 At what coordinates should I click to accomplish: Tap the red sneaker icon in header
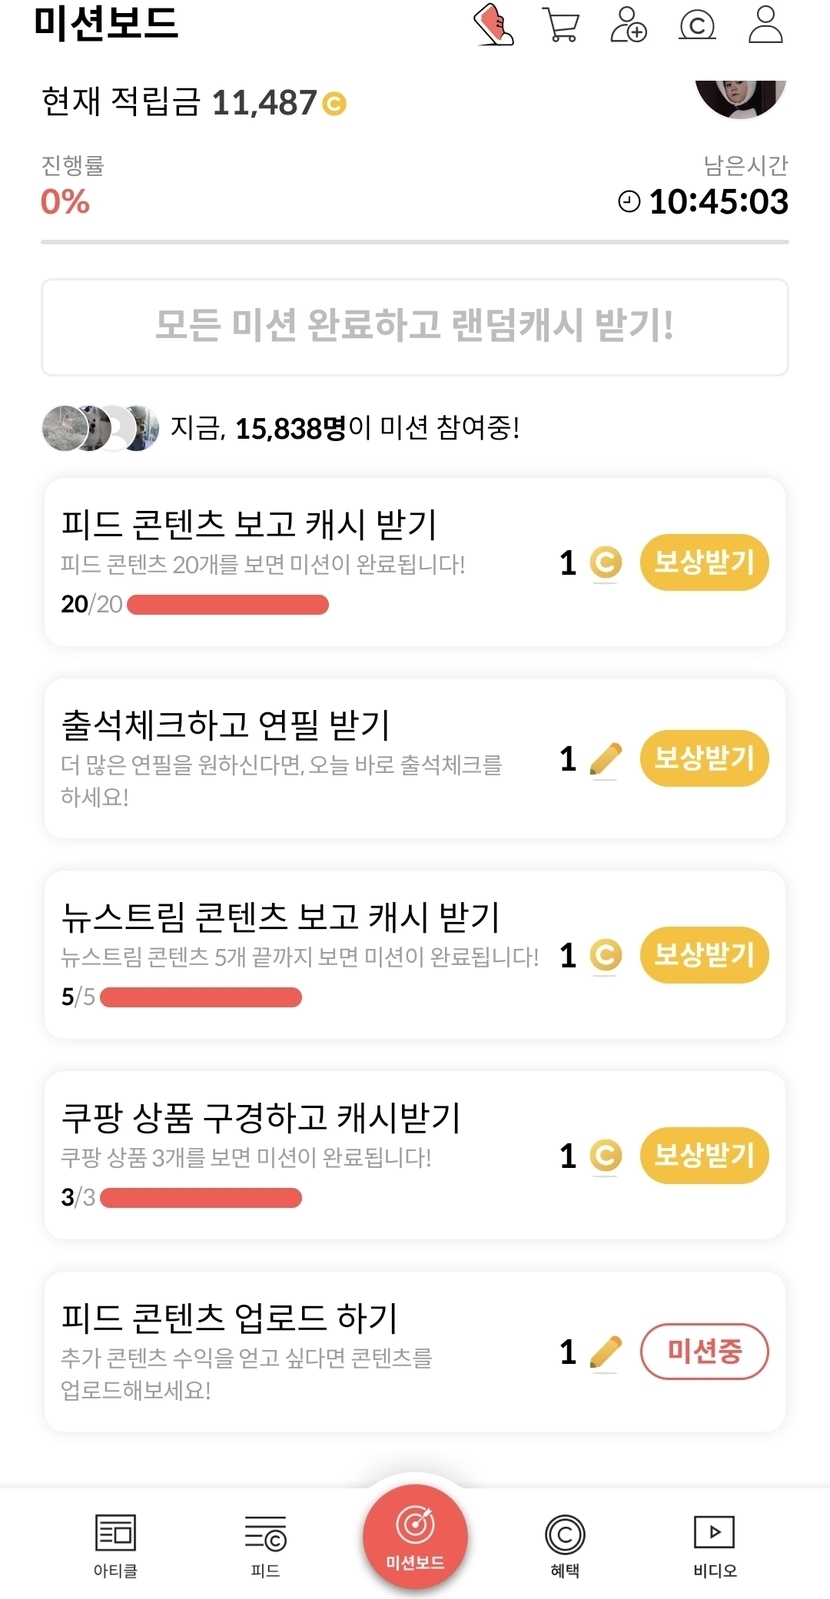(493, 25)
